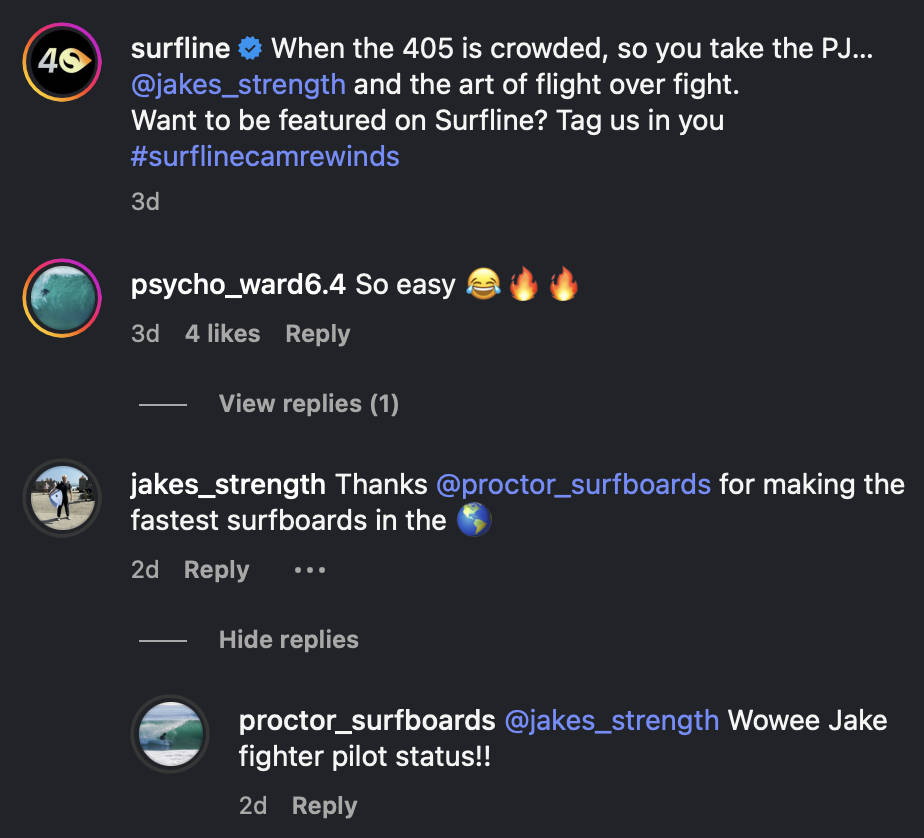Expand View replies (1) under psycho_ward6.4

pyautogui.click(x=308, y=404)
